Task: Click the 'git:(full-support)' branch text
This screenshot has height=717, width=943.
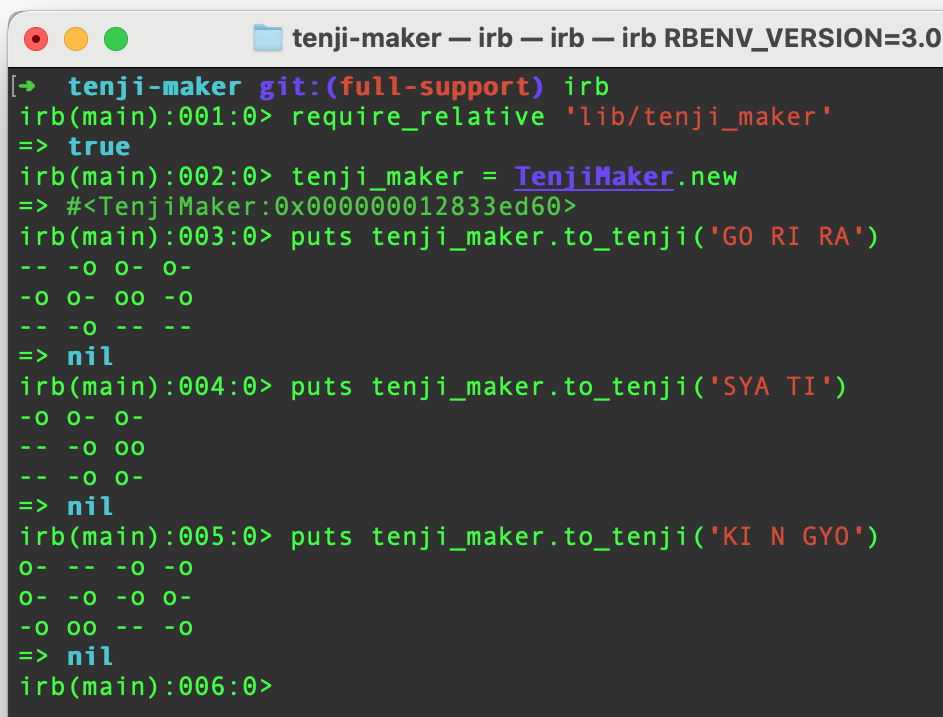Action: (402, 87)
